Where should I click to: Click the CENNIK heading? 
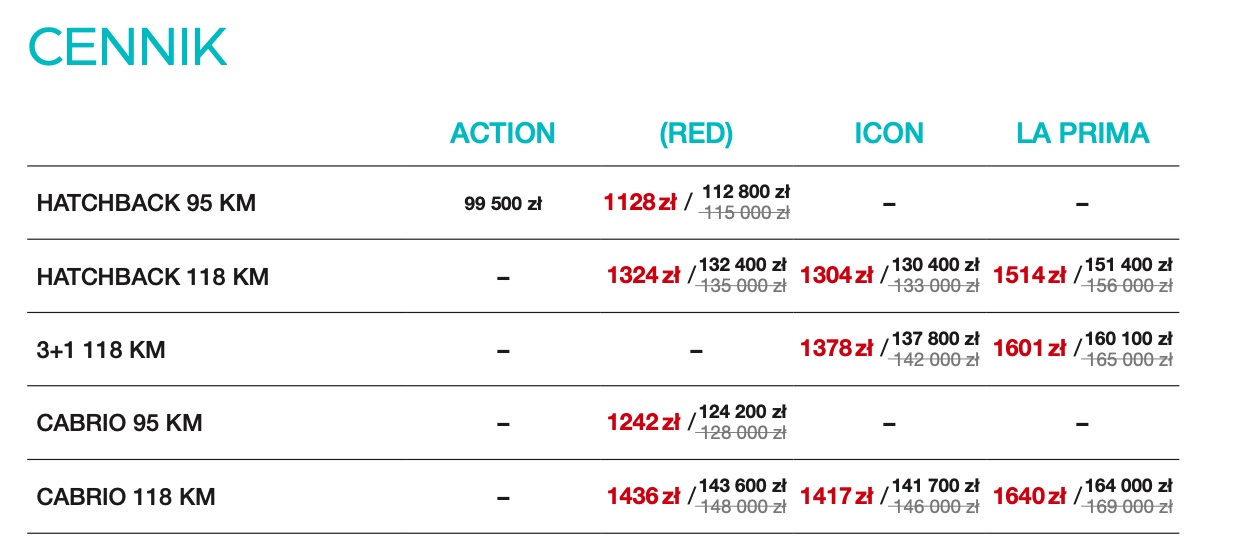[128, 46]
